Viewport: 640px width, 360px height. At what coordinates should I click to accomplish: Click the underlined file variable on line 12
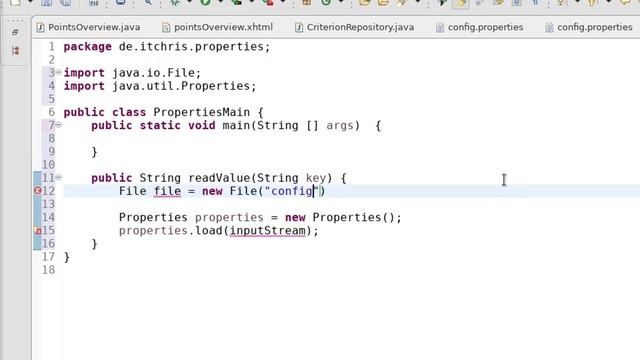(167, 191)
